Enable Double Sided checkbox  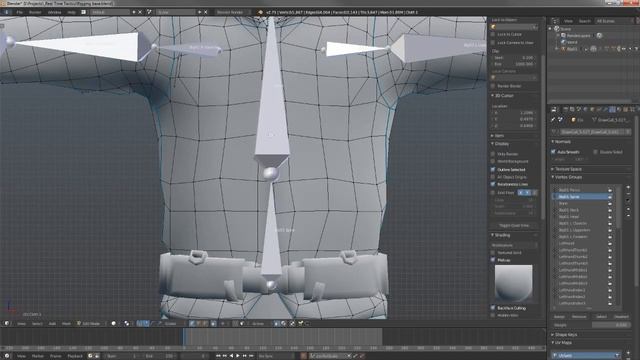pos(596,152)
